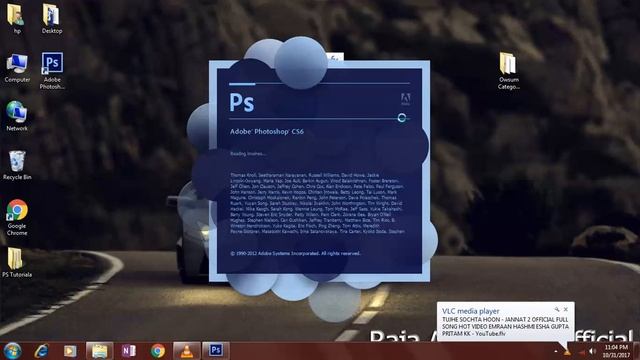Open OneNote from the taskbar

point(129,351)
